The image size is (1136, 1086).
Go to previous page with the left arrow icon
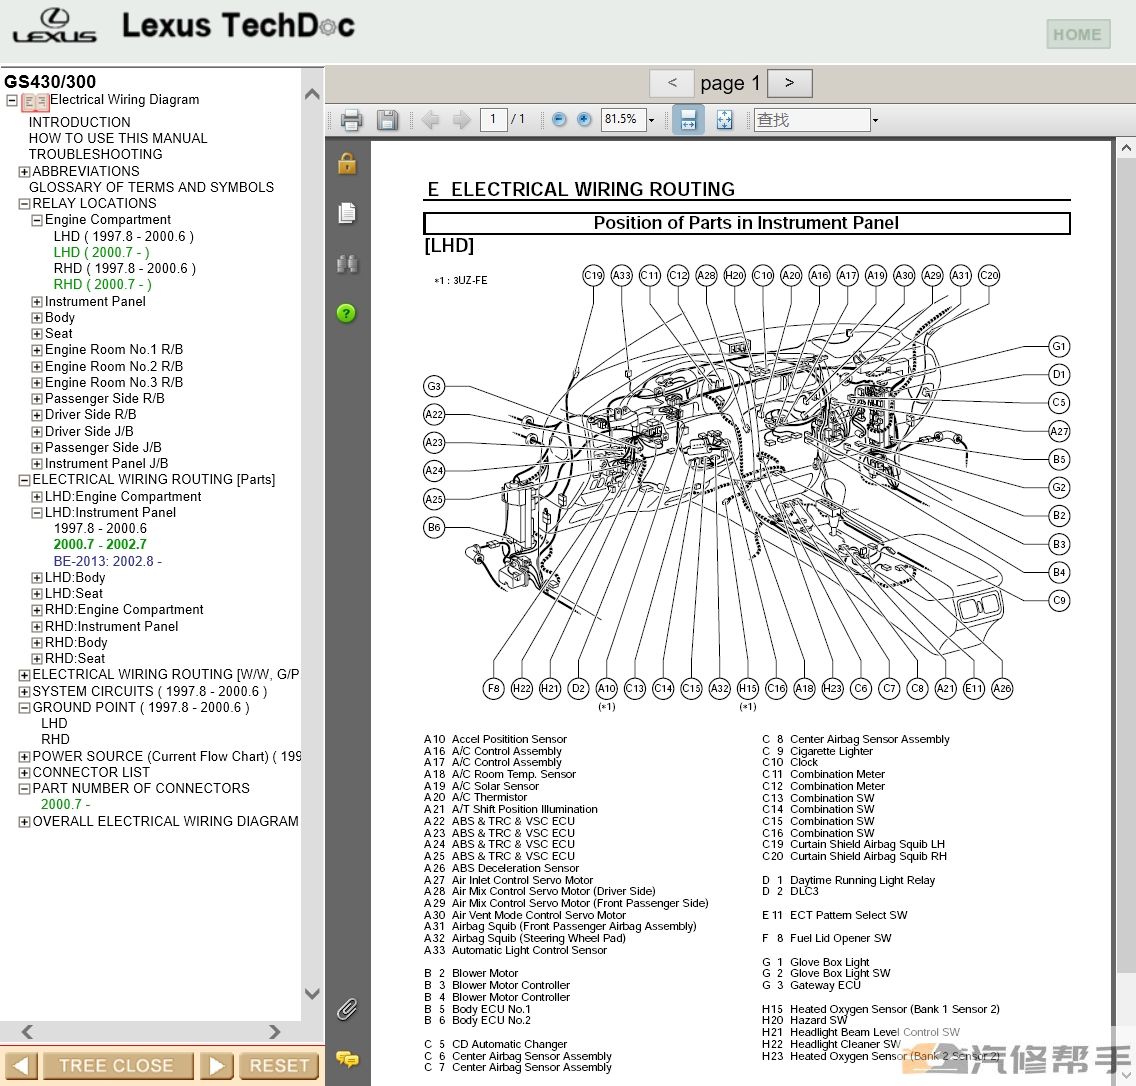(x=430, y=120)
